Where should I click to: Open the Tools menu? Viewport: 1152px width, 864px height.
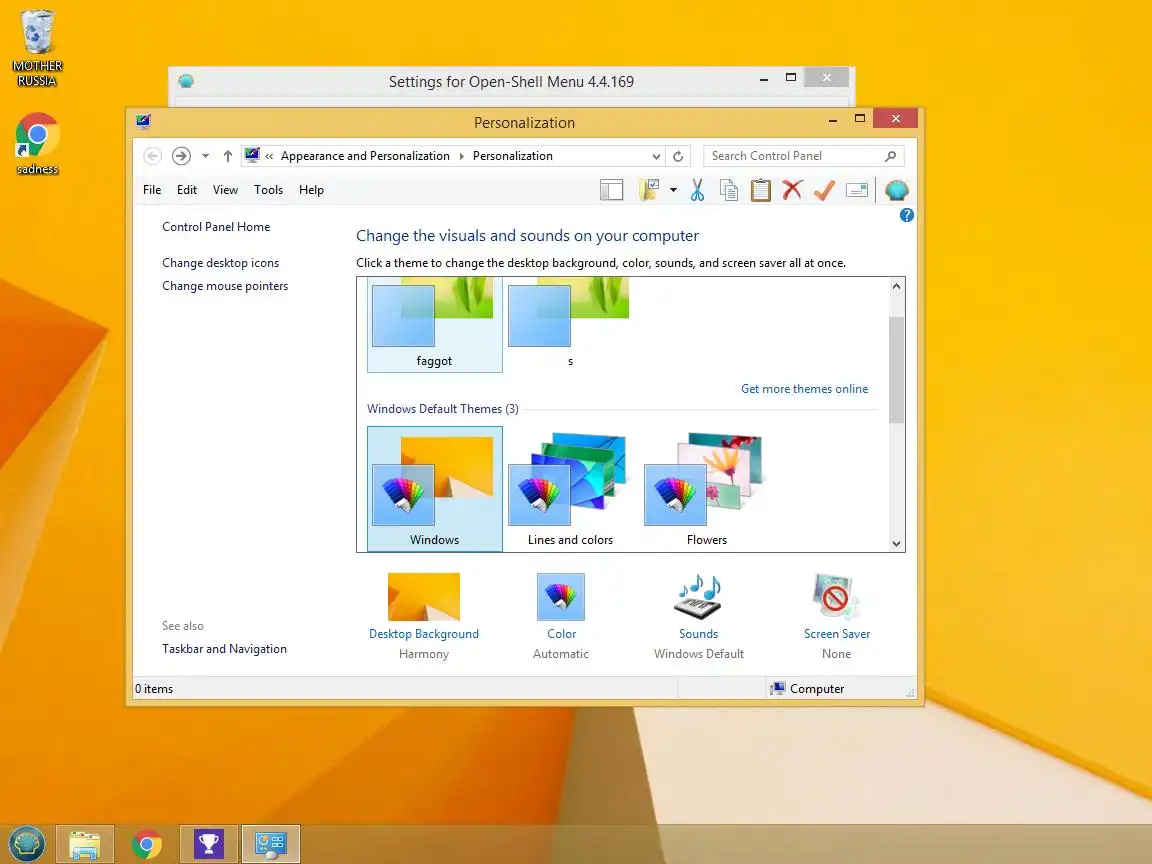click(x=268, y=190)
